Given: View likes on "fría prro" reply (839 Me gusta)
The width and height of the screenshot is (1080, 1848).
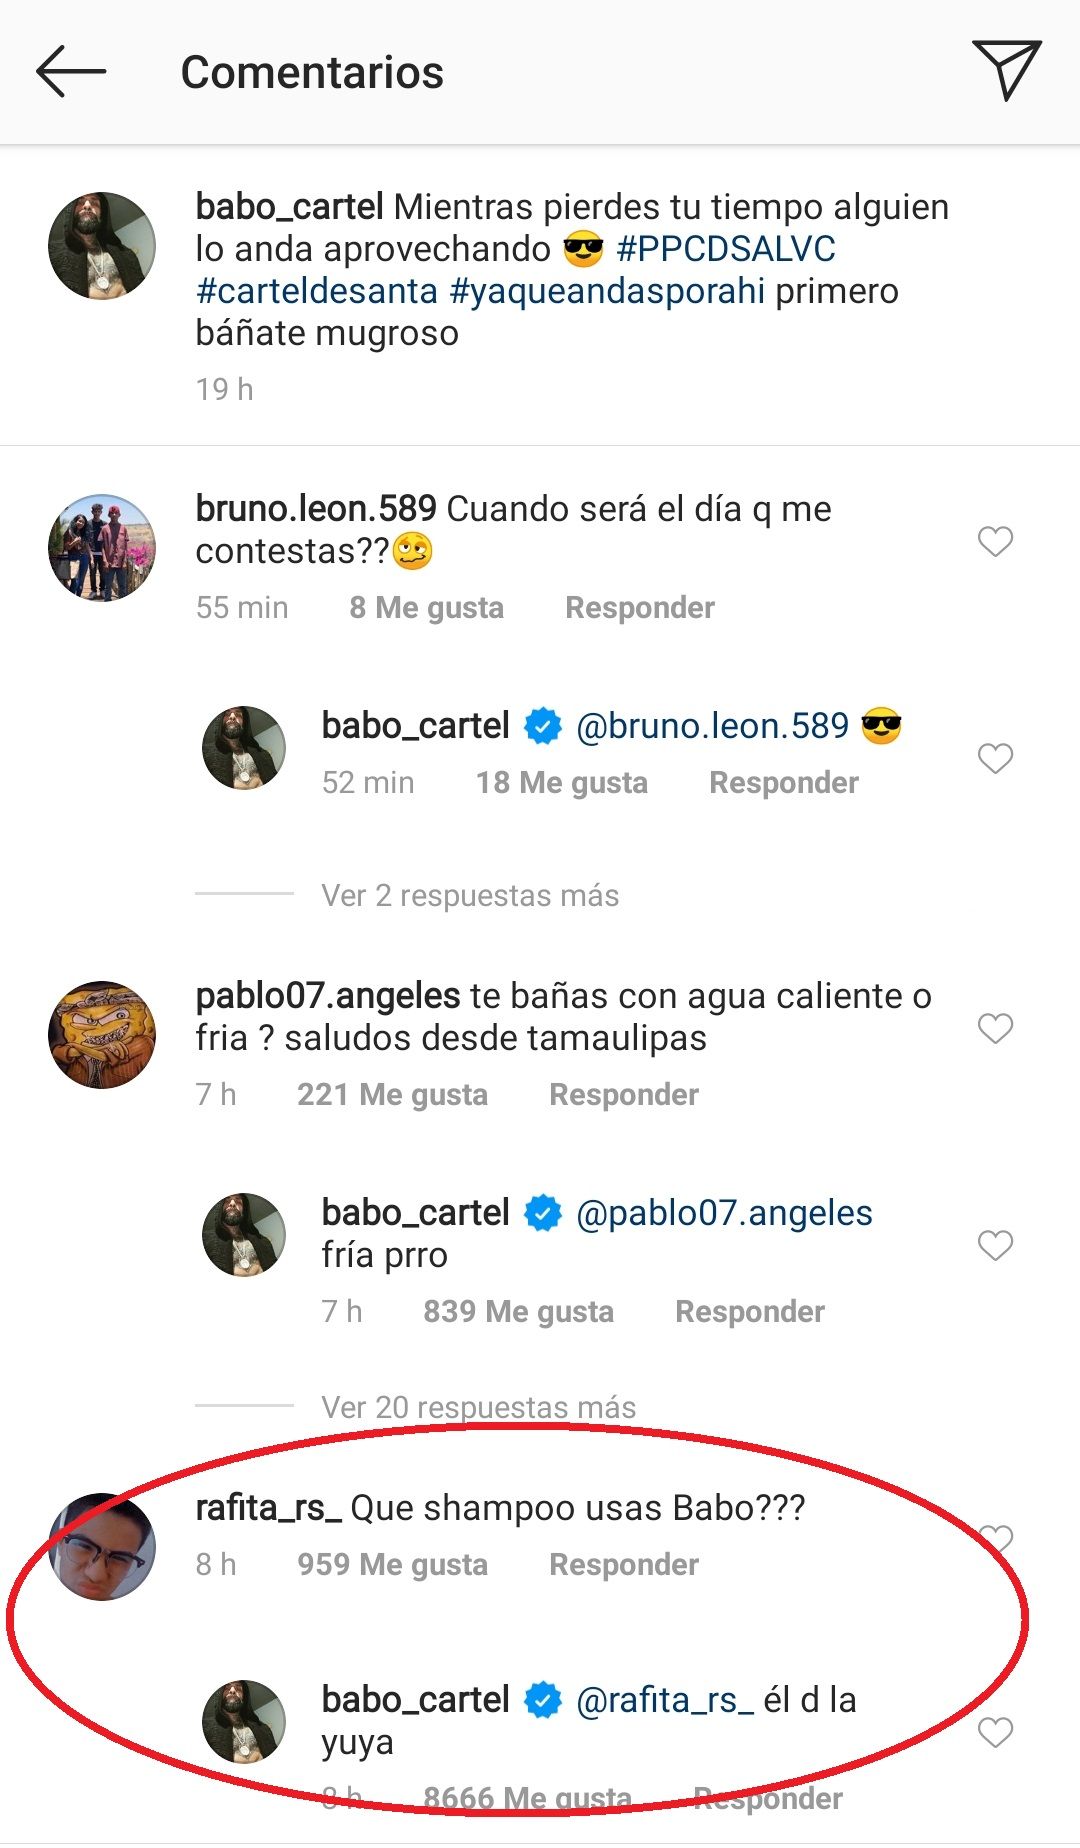Looking at the screenshot, I should (518, 1312).
